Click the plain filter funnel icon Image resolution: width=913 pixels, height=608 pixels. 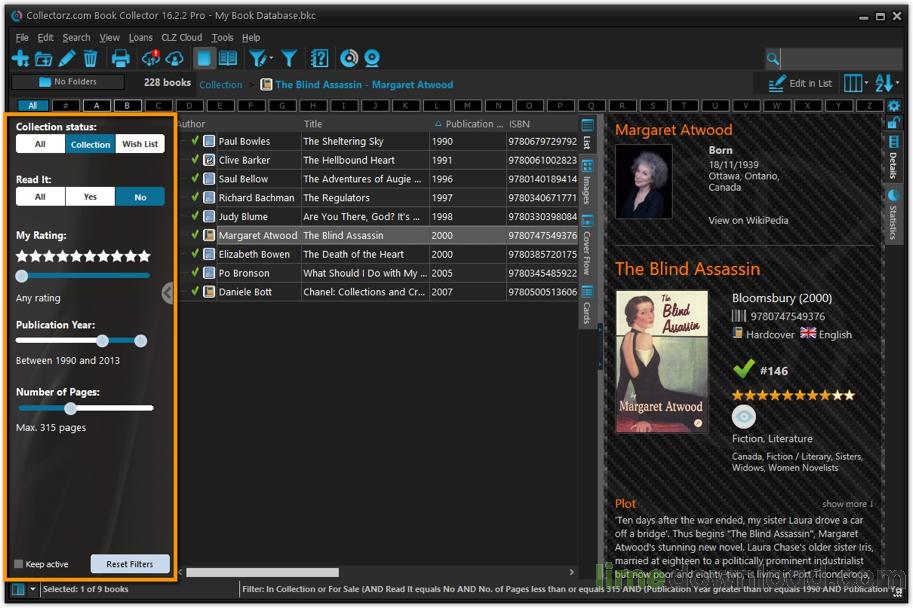pos(289,58)
